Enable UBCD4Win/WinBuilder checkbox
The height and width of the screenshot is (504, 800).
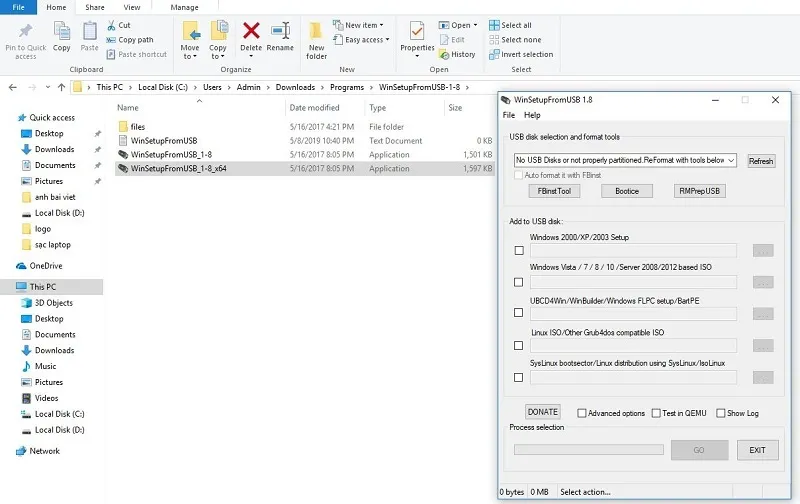click(x=518, y=312)
